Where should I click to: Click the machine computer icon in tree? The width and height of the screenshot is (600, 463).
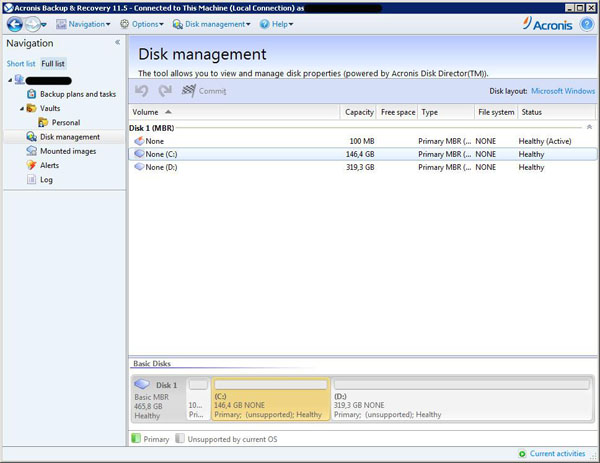[20, 80]
